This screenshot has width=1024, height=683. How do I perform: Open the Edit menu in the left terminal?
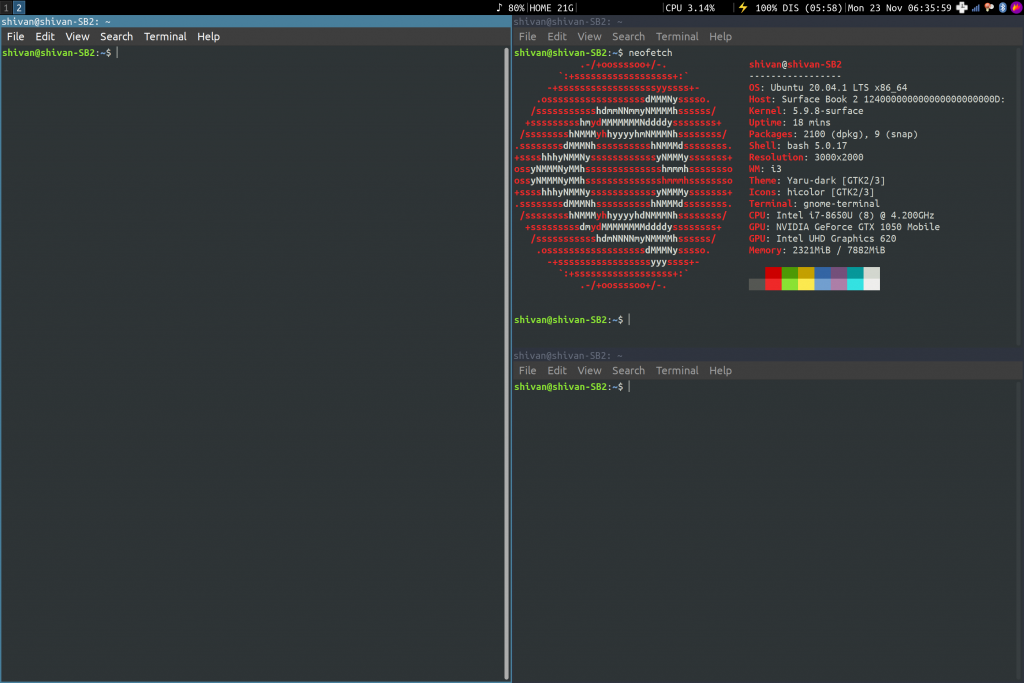(45, 36)
